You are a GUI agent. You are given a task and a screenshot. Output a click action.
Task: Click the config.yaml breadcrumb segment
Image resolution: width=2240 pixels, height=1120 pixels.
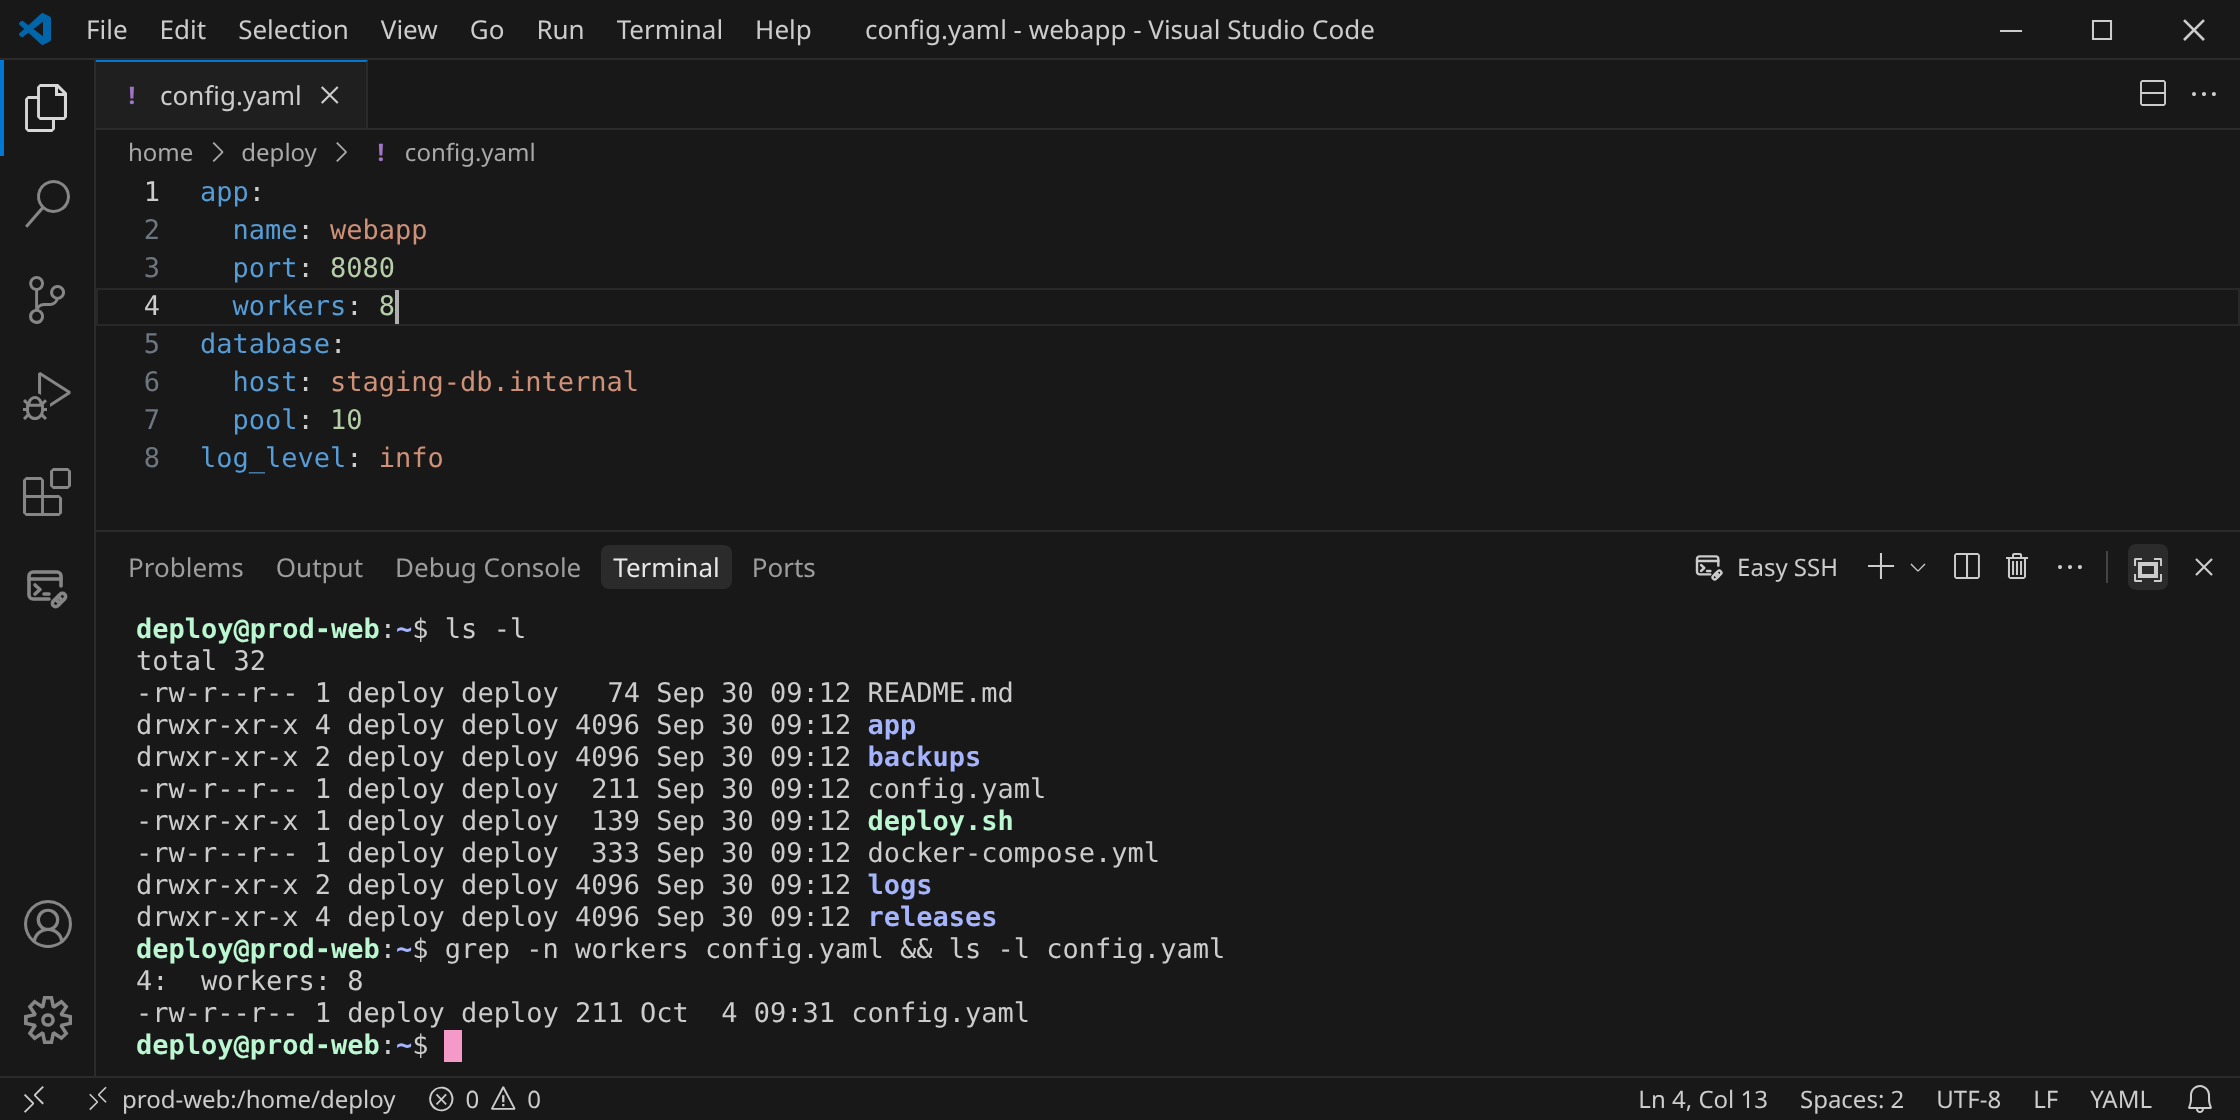click(470, 153)
